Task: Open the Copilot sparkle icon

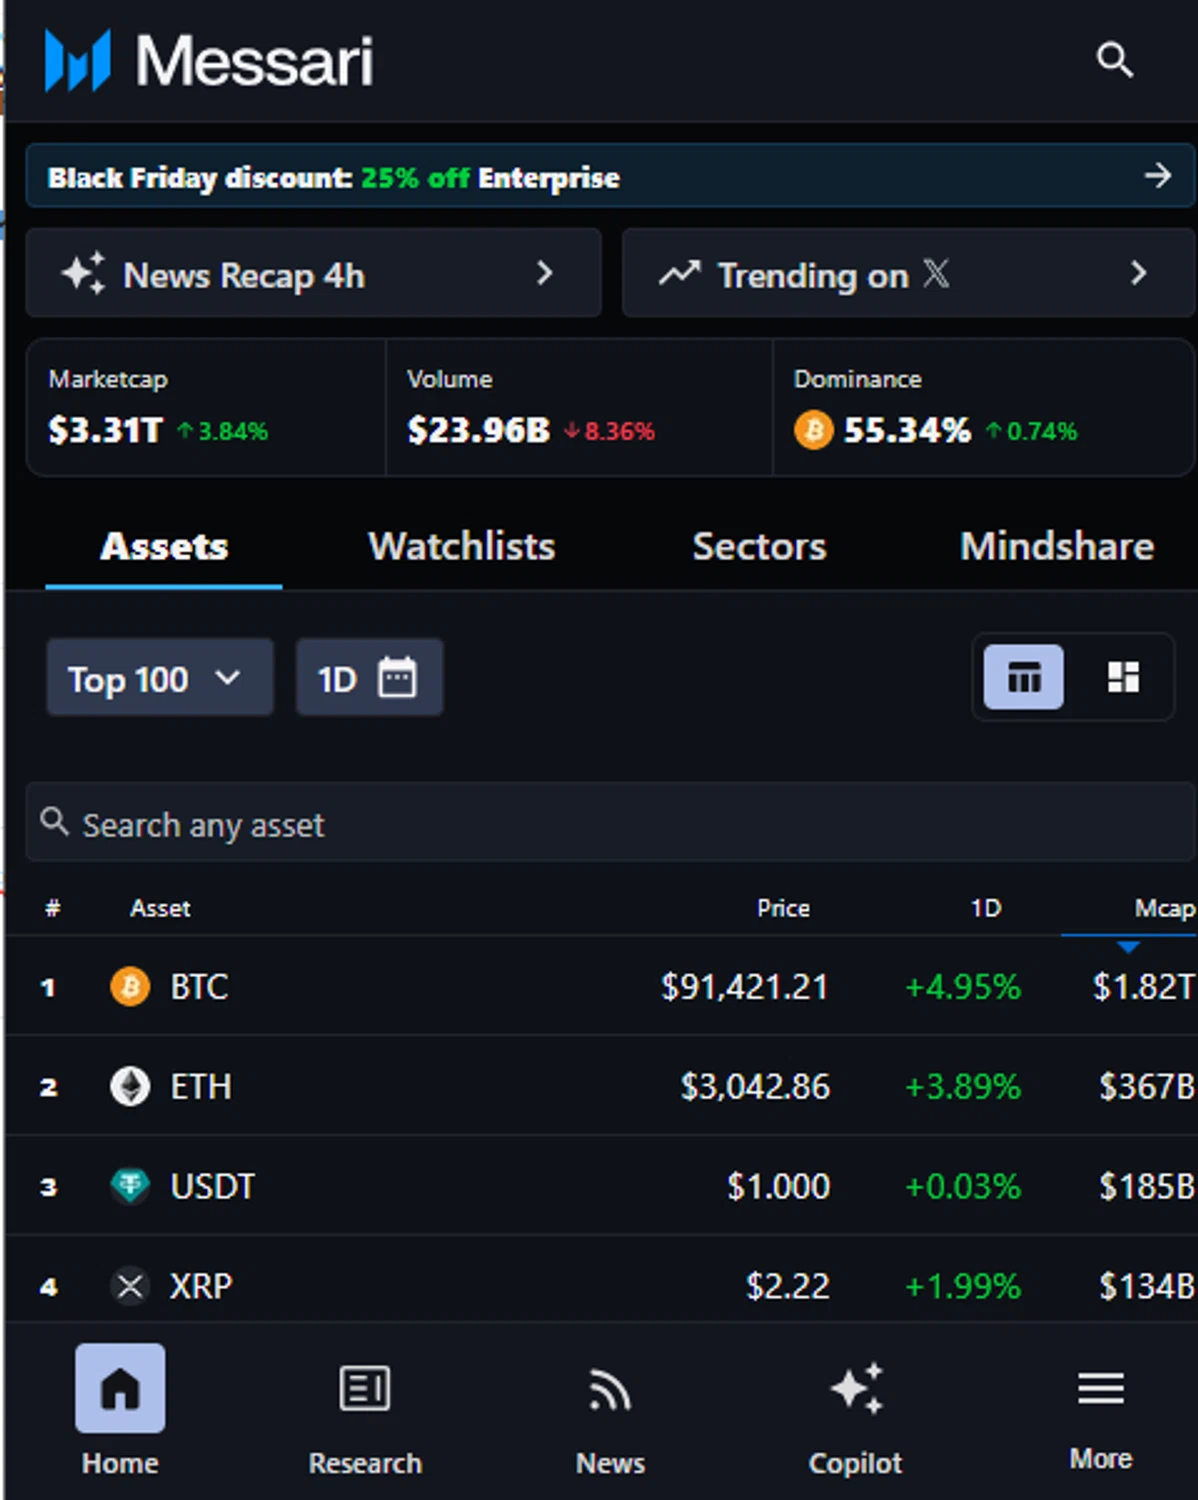Action: pyautogui.click(x=856, y=1388)
